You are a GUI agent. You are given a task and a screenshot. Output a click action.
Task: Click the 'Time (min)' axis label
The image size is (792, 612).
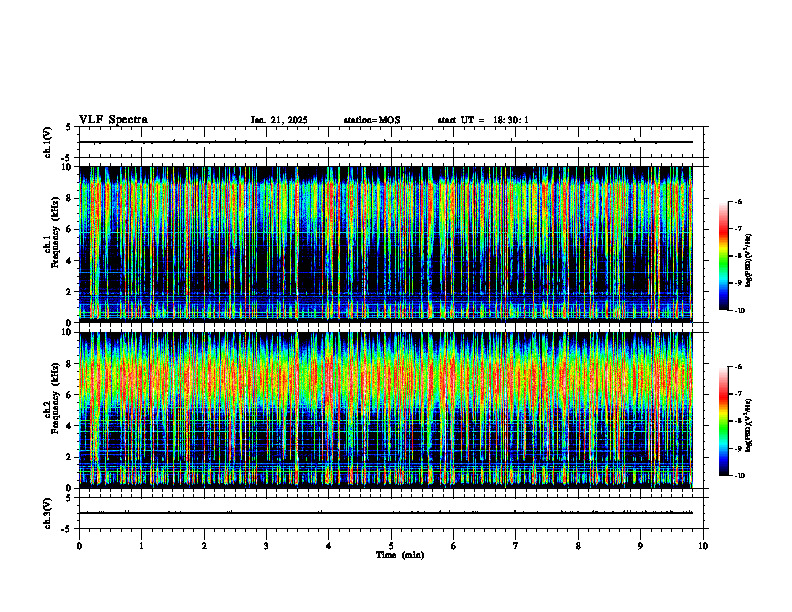400,555
